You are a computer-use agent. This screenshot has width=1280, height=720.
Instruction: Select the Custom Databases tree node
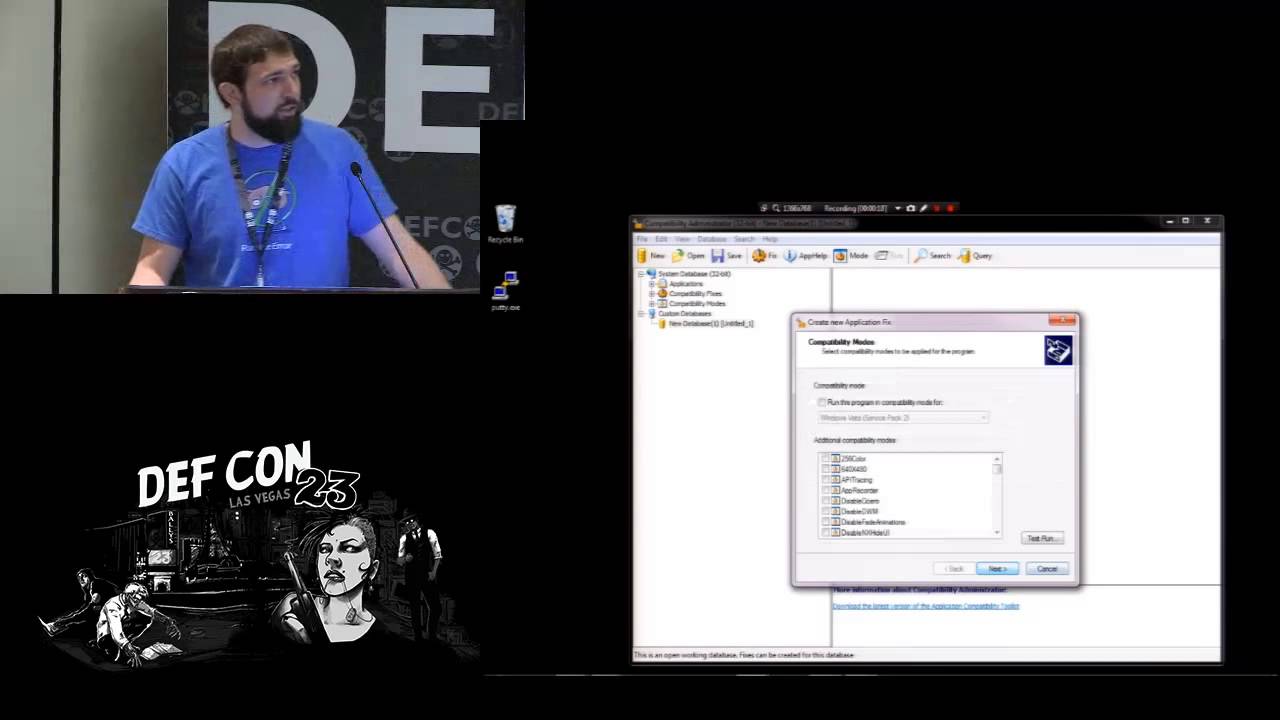pyautogui.click(x=685, y=314)
